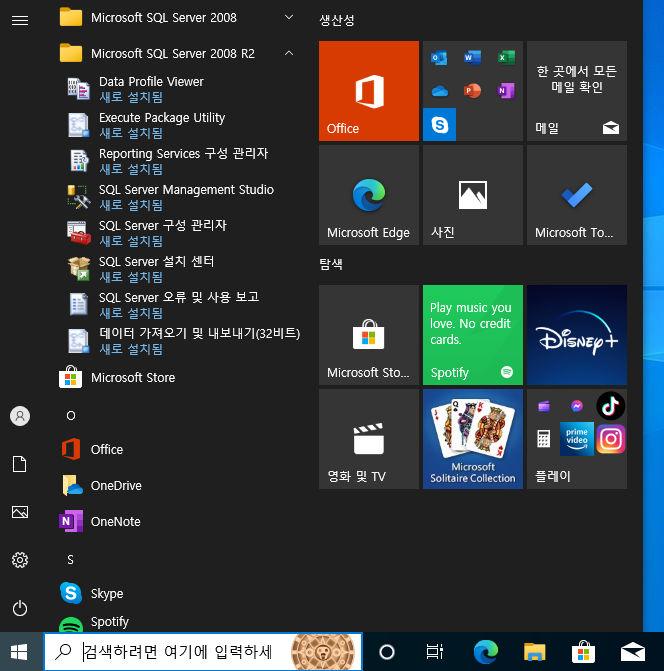Open Microsoft Store from the app list
The width and height of the screenshot is (664, 671).
pos(177,377)
